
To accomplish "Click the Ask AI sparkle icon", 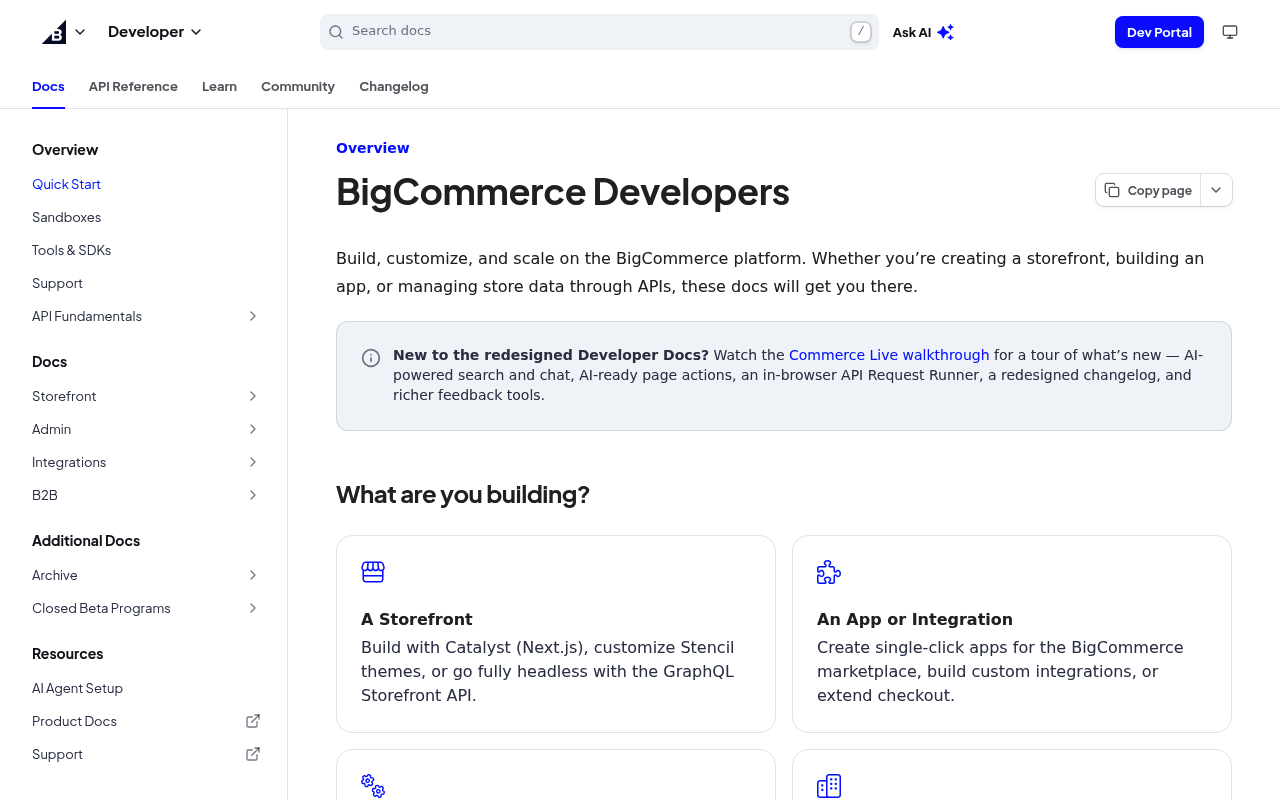I will (x=945, y=32).
